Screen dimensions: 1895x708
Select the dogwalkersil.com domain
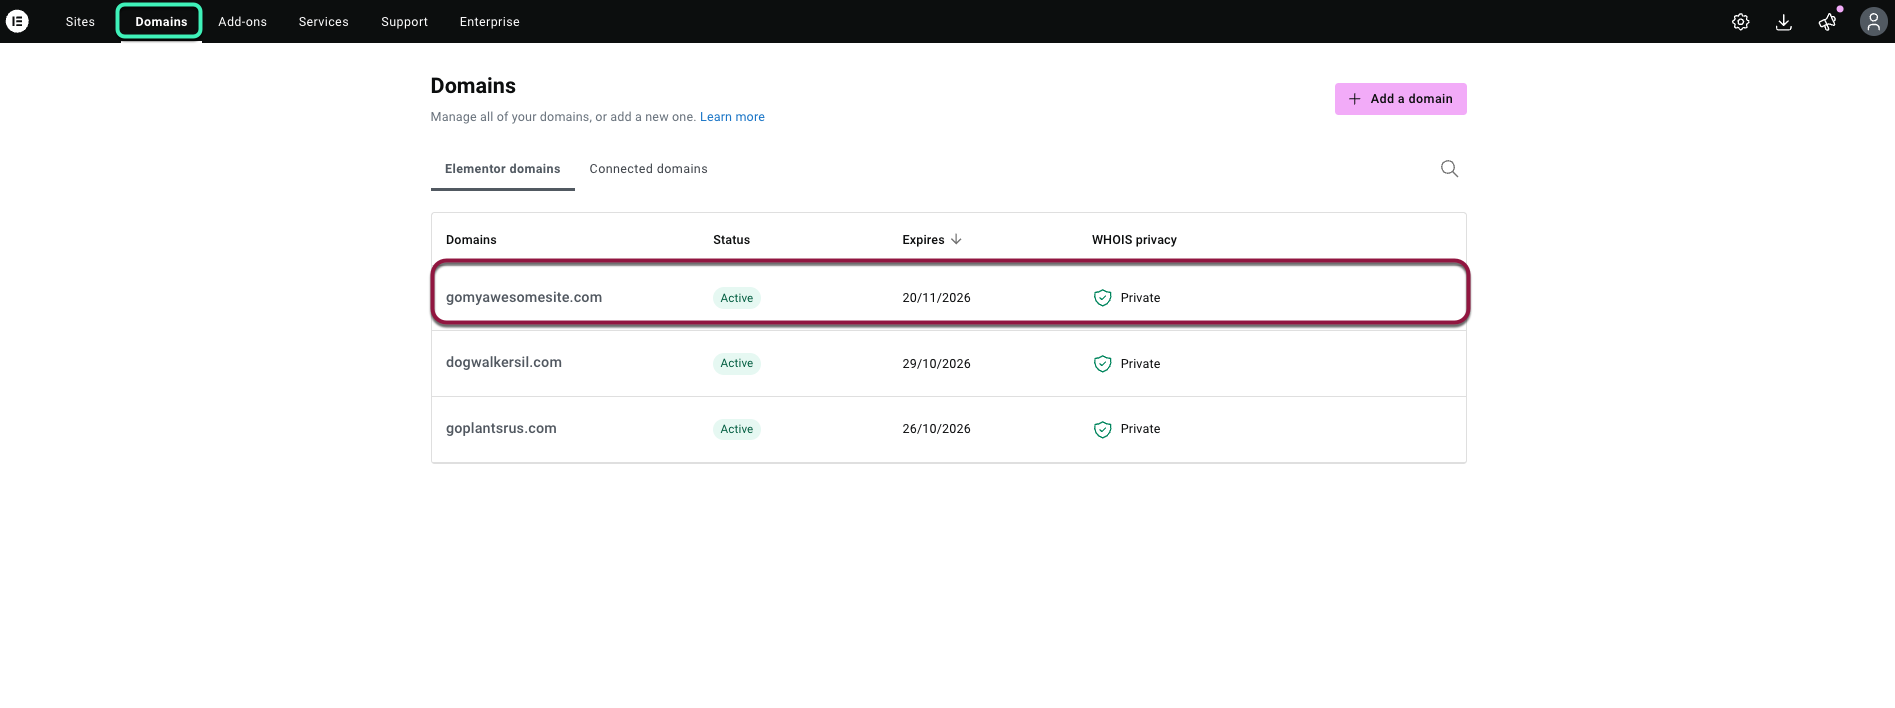(503, 363)
